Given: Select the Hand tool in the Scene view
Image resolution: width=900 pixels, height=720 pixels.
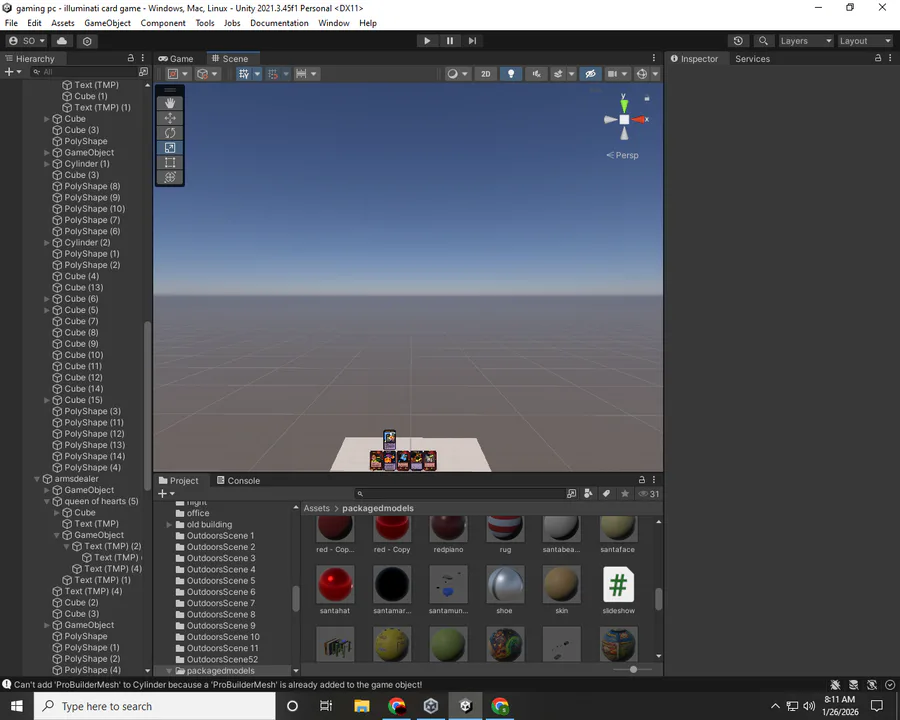Looking at the screenshot, I should 169,103.
